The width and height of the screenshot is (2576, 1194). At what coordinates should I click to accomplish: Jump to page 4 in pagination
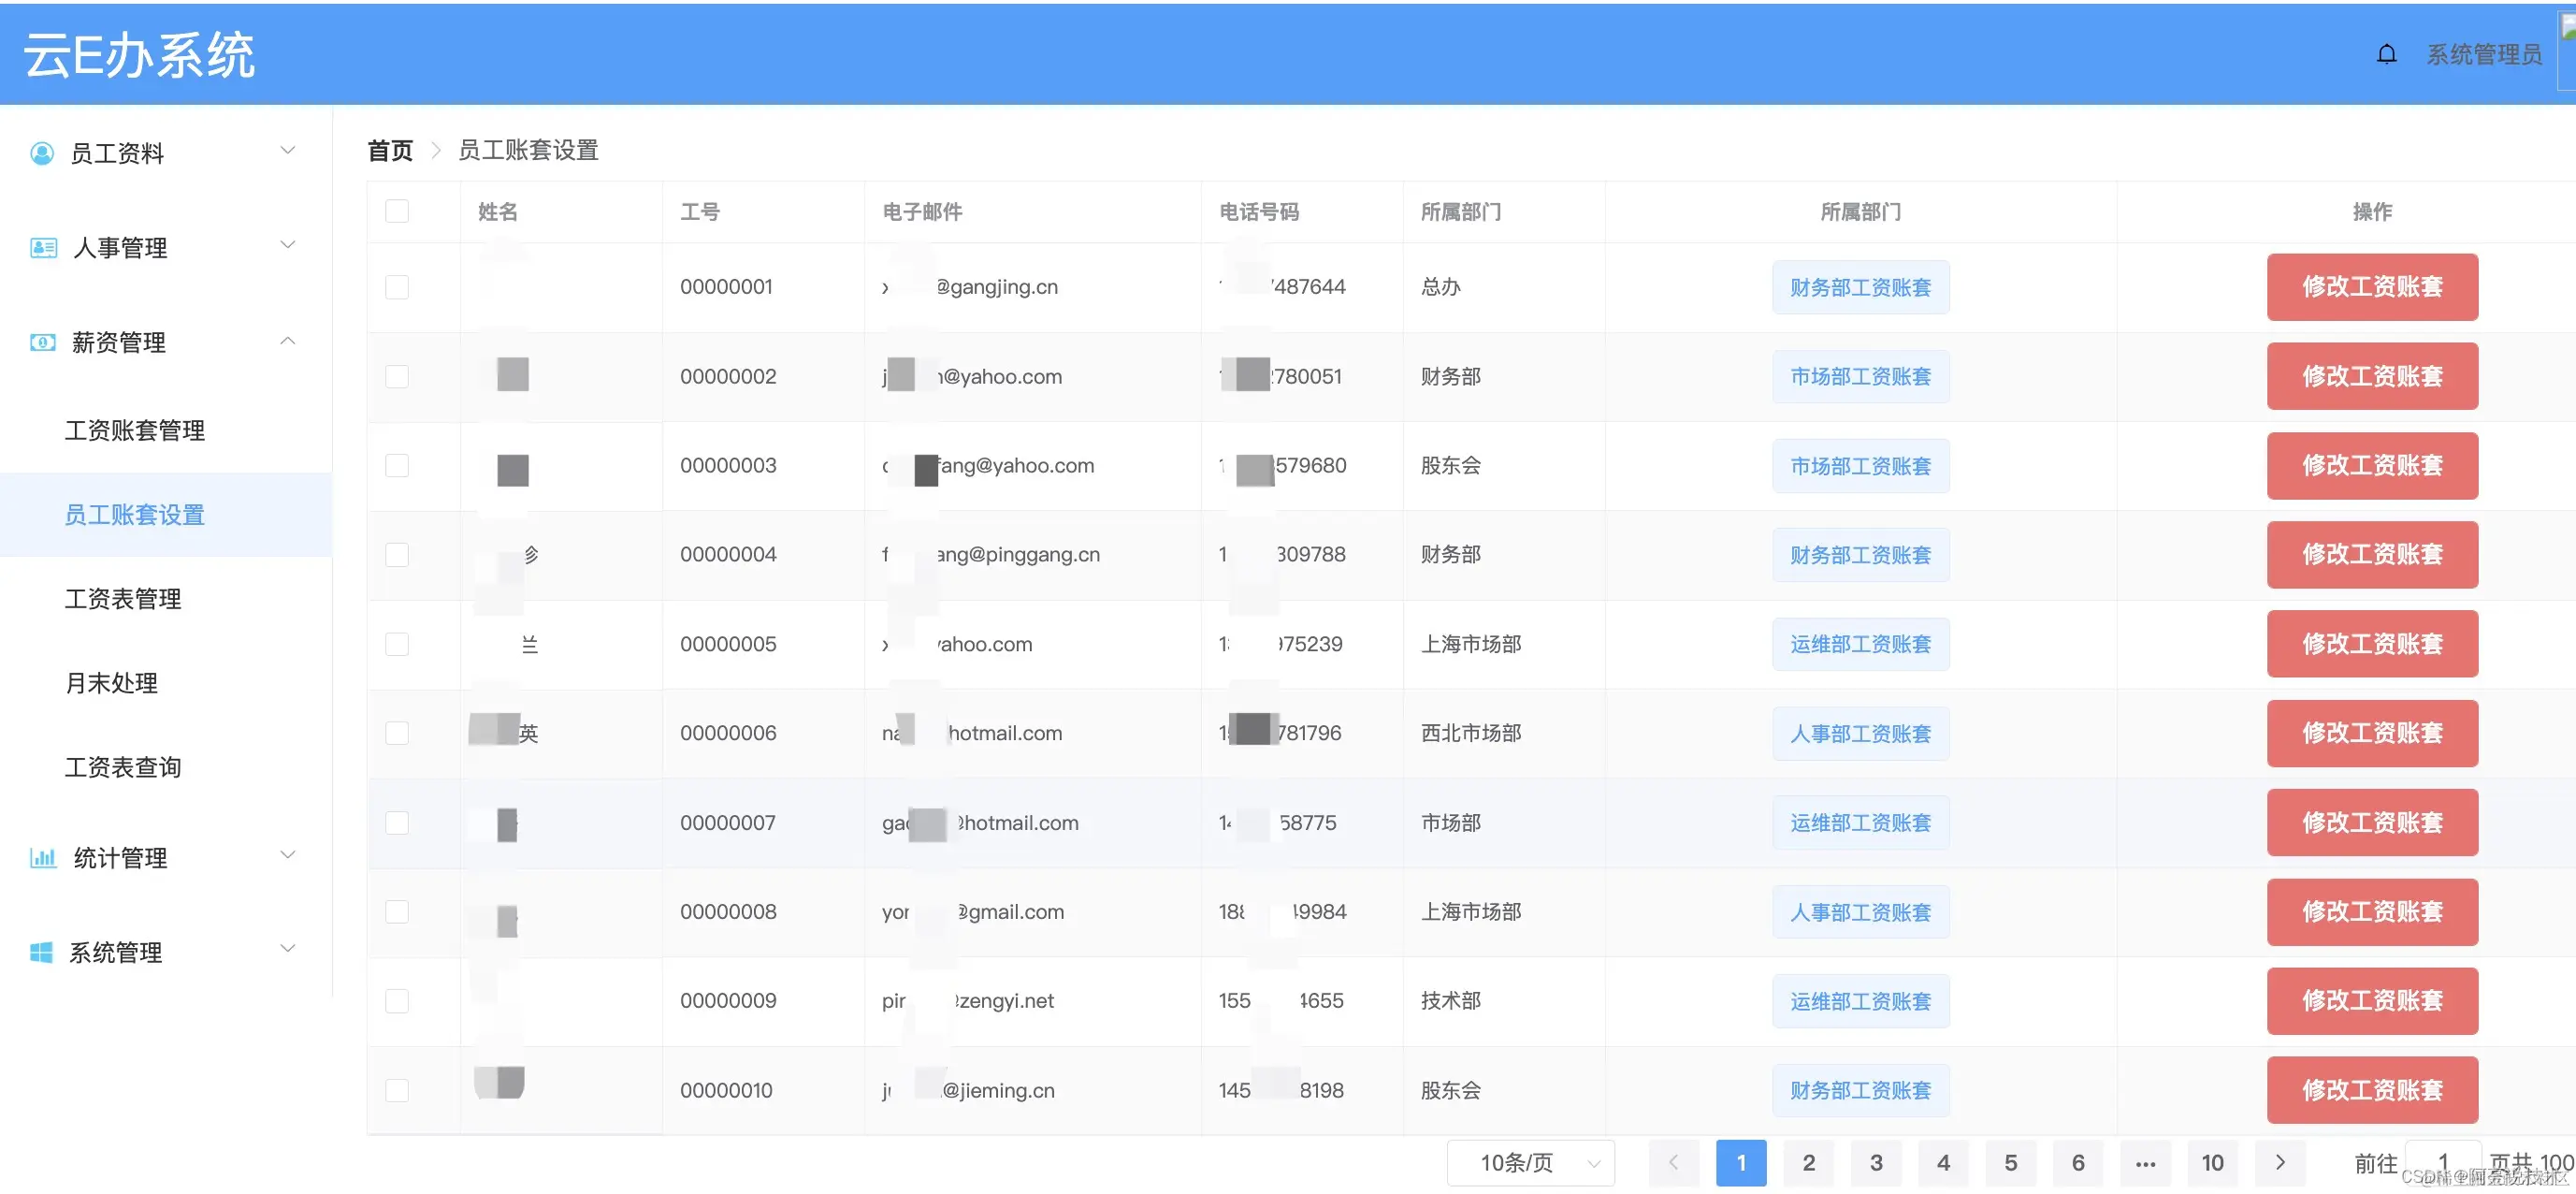1942,1162
